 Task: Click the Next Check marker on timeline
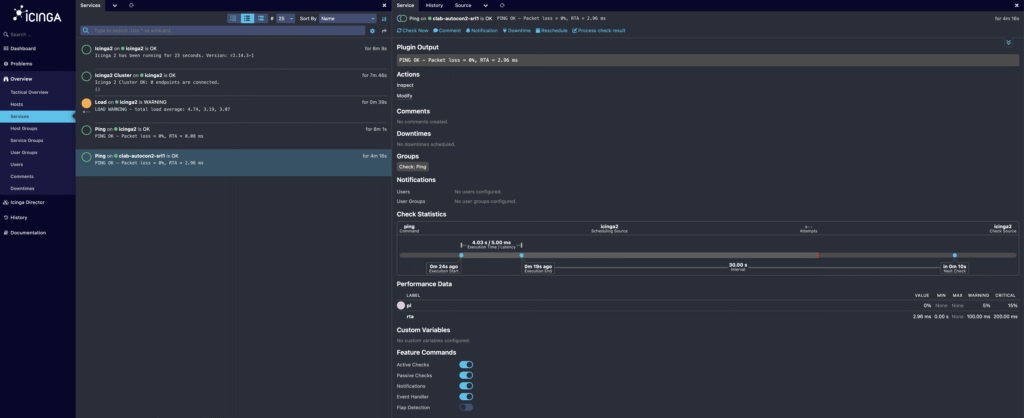pyautogui.click(x=954, y=255)
